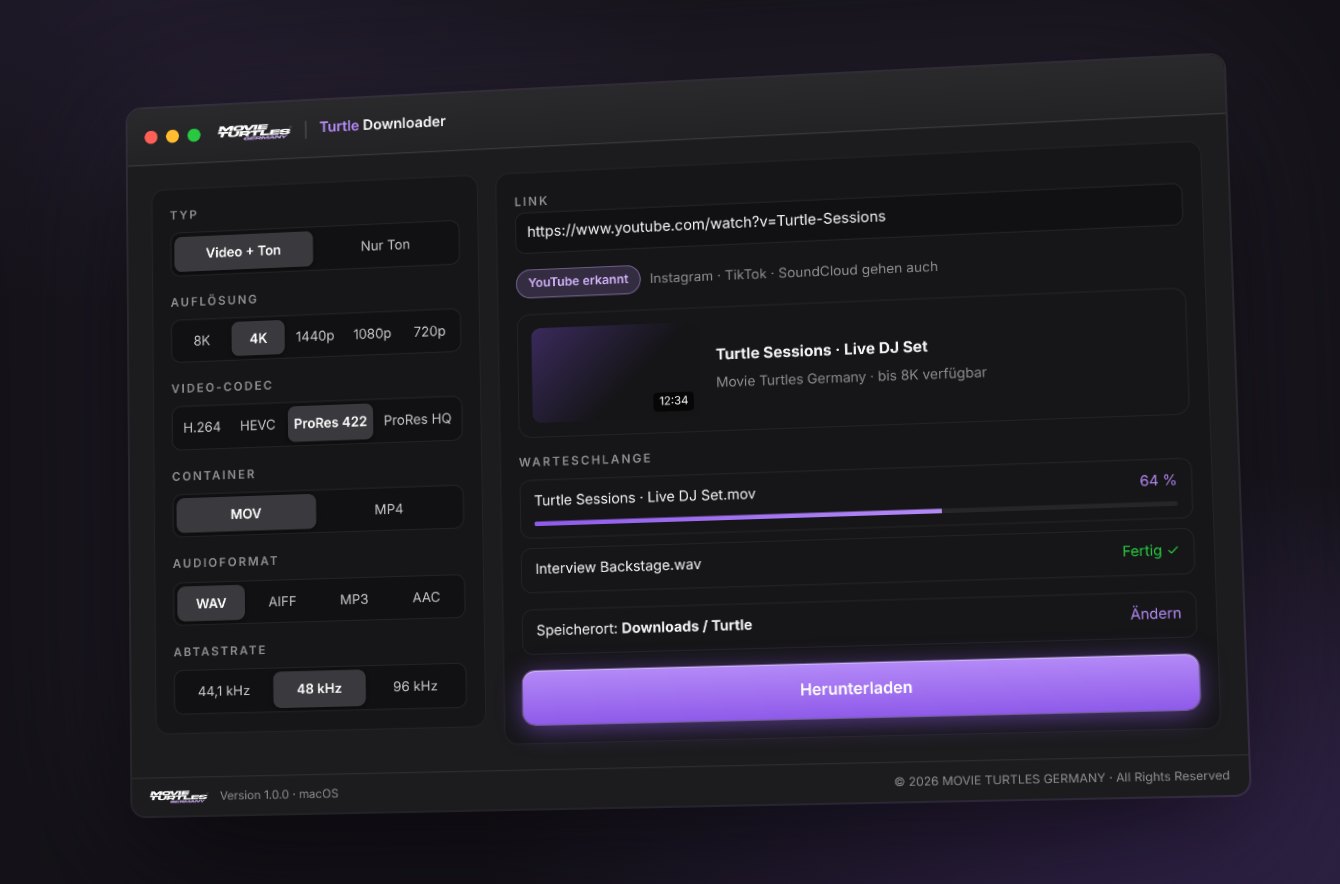The width and height of the screenshot is (1340, 884).
Task: Click the Movie Turtles logo in title bar
Action: click(255, 132)
